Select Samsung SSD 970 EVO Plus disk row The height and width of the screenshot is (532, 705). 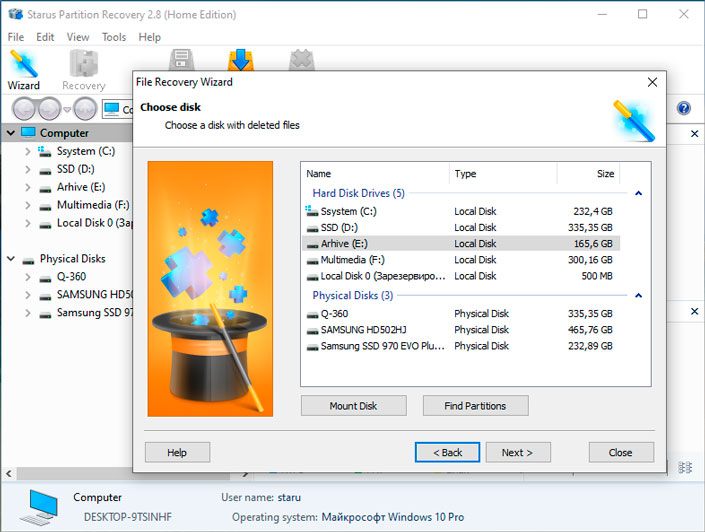point(461,346)
